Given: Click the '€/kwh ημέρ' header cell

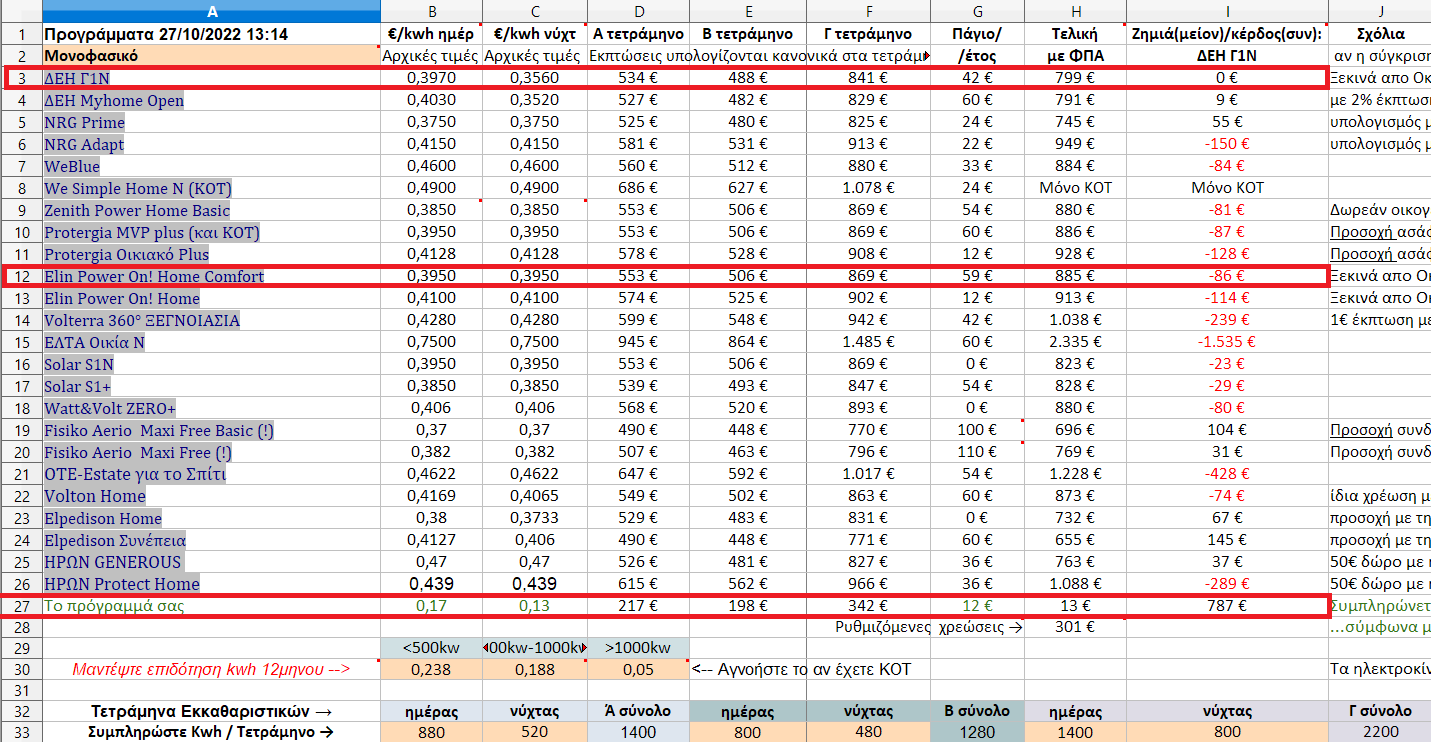Looking at the screenshot, I should 430,34.
